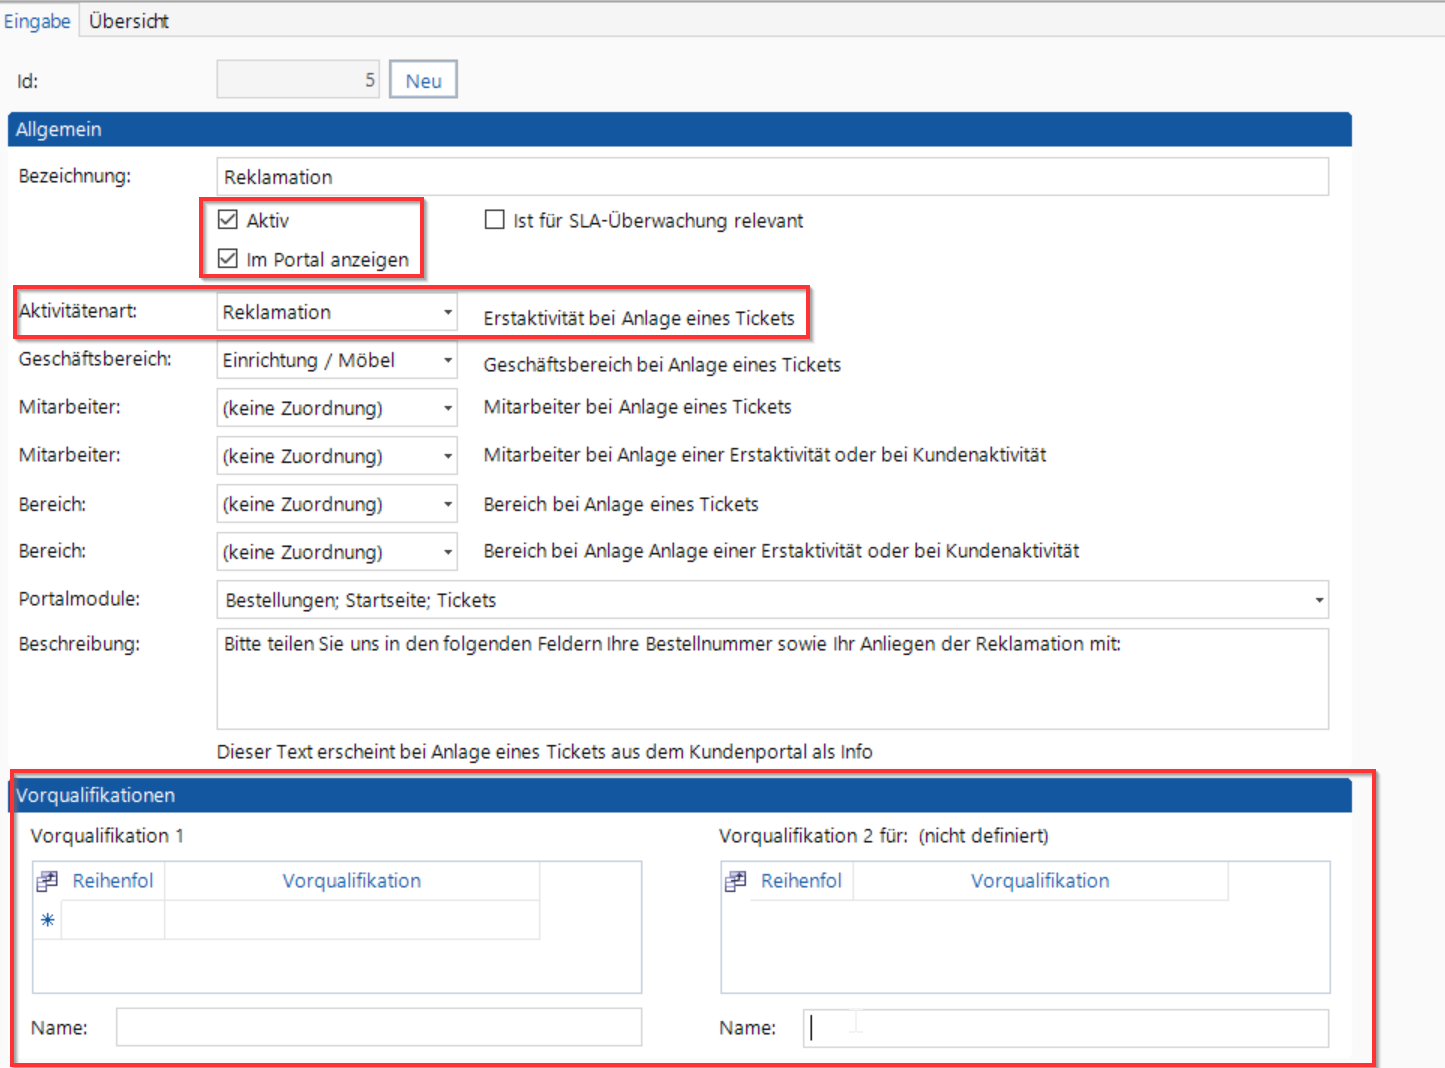
Task: Open the grid selector icon in Vorqualifikation 1 table
Action: 47,881
